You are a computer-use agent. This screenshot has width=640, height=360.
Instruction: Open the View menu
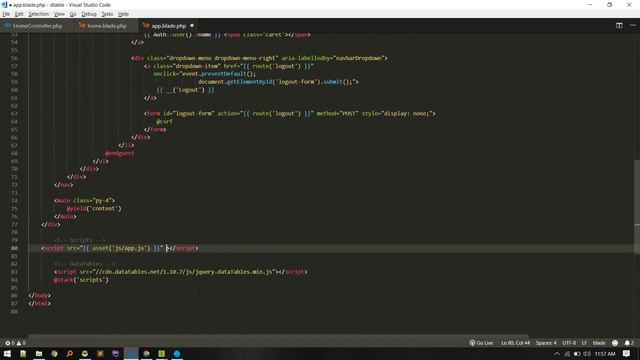click(59, 14)
